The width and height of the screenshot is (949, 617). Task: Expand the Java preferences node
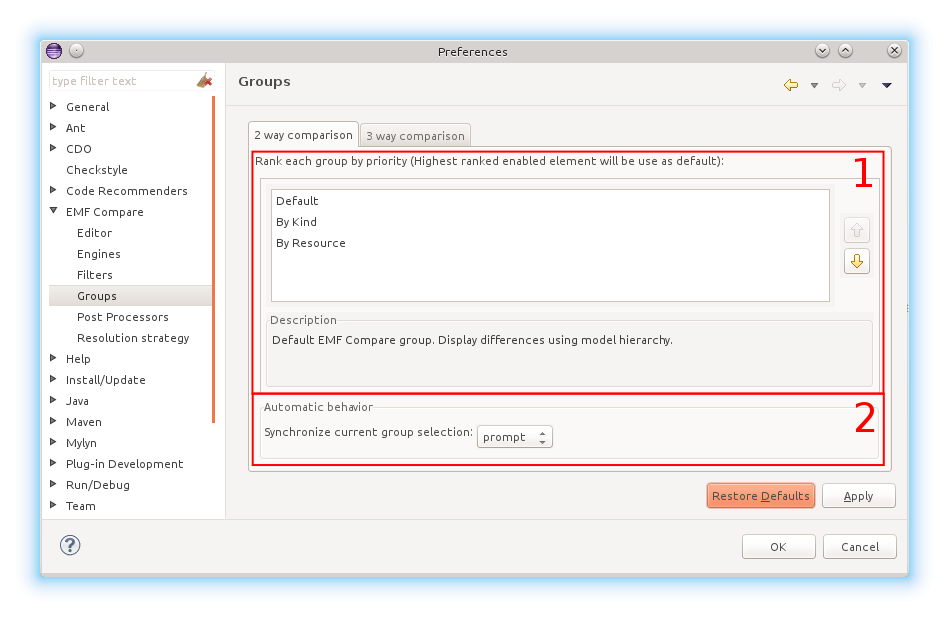(54, 400)
